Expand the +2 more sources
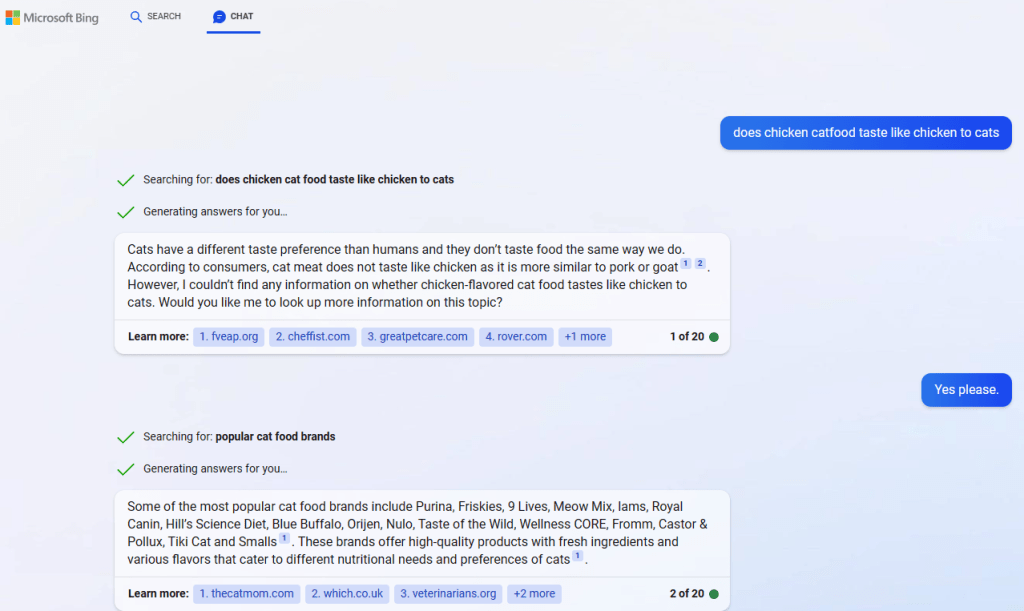This screenshot has width=1024, height=611. click(x=534, y=594)
